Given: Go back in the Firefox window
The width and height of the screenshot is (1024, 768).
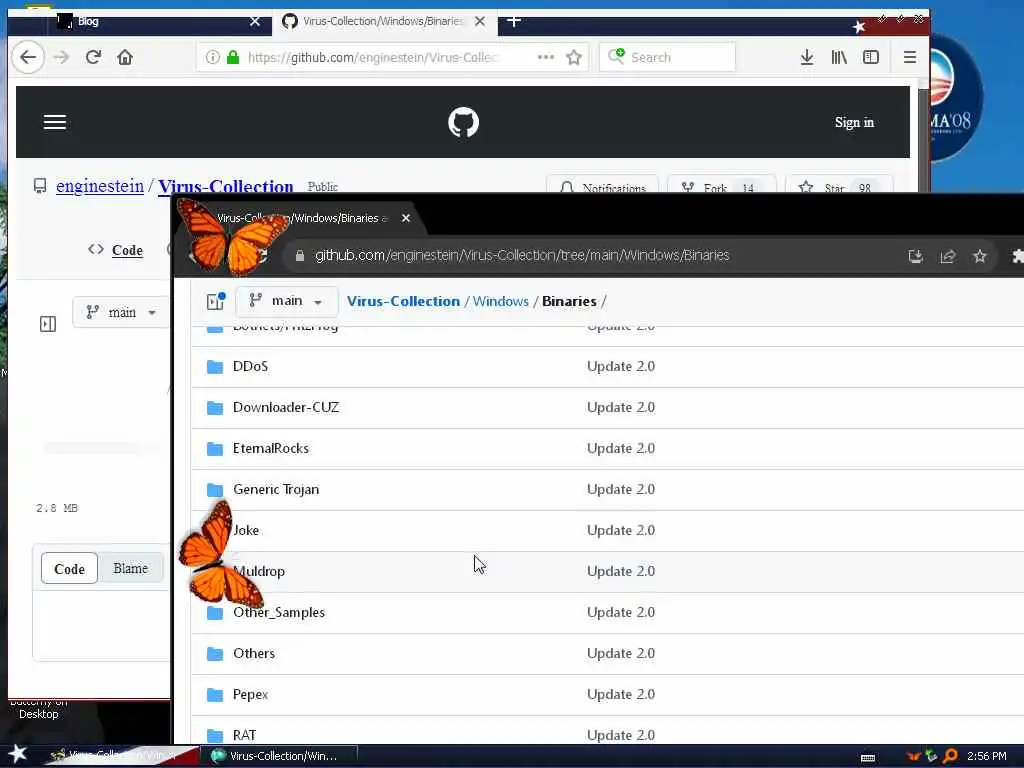Looking at the screenshot, I should click(x=27, y=57).
